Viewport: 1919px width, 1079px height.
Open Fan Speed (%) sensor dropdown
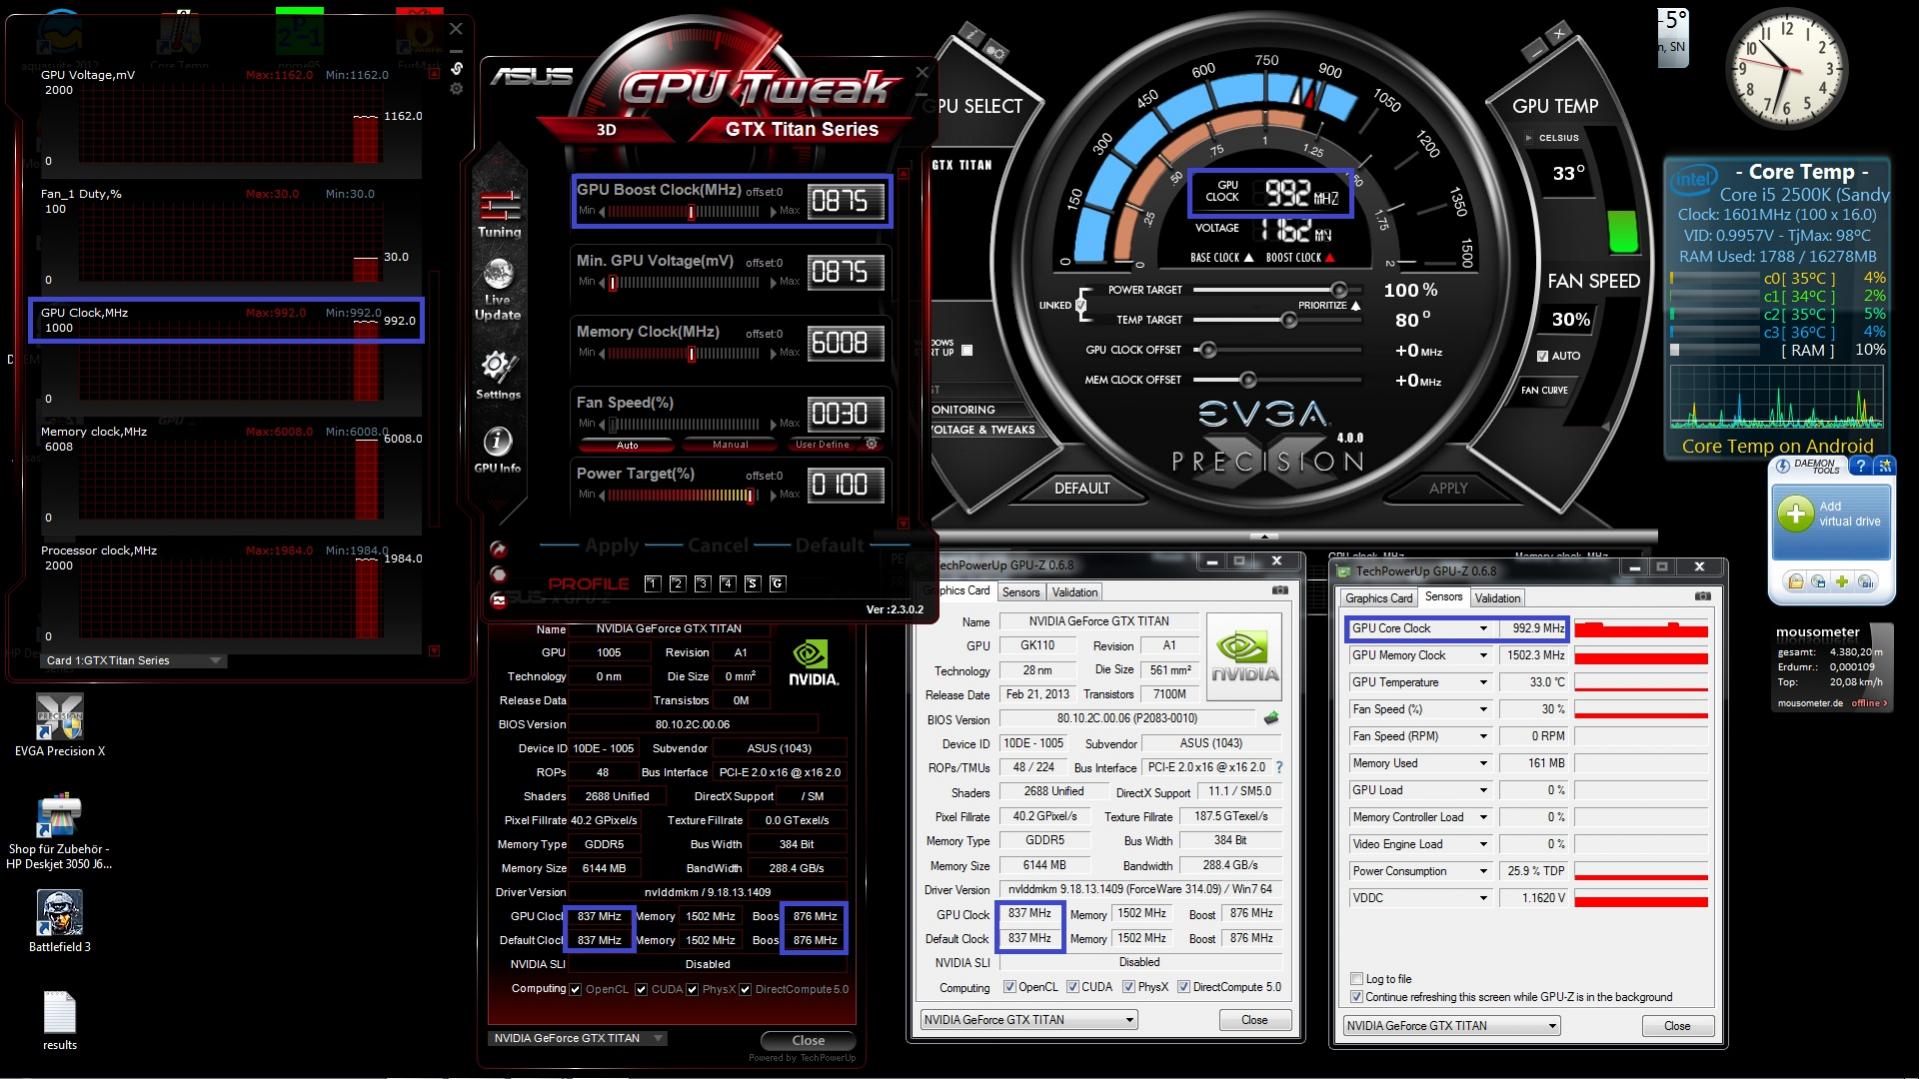tap(1483, 710)
